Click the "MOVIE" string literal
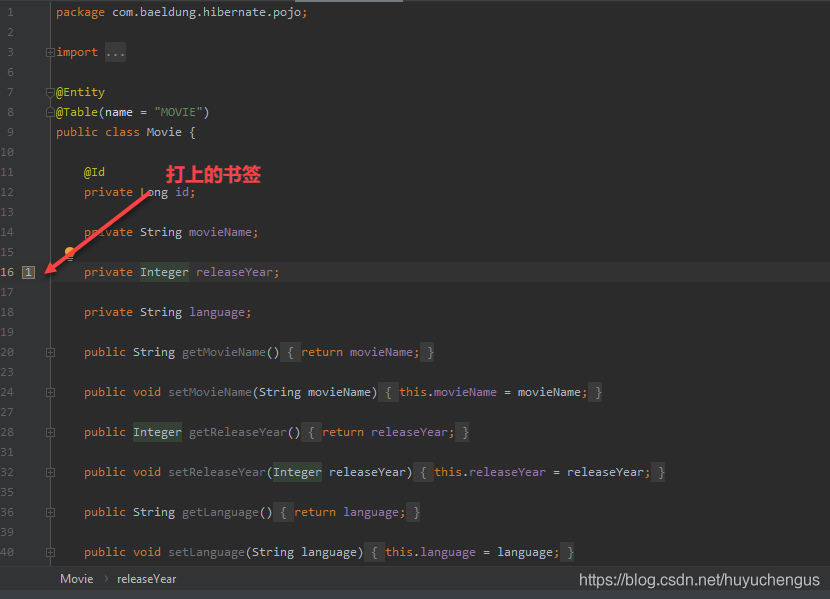Viewport: 830px width, 599px height. click(178, 112)
